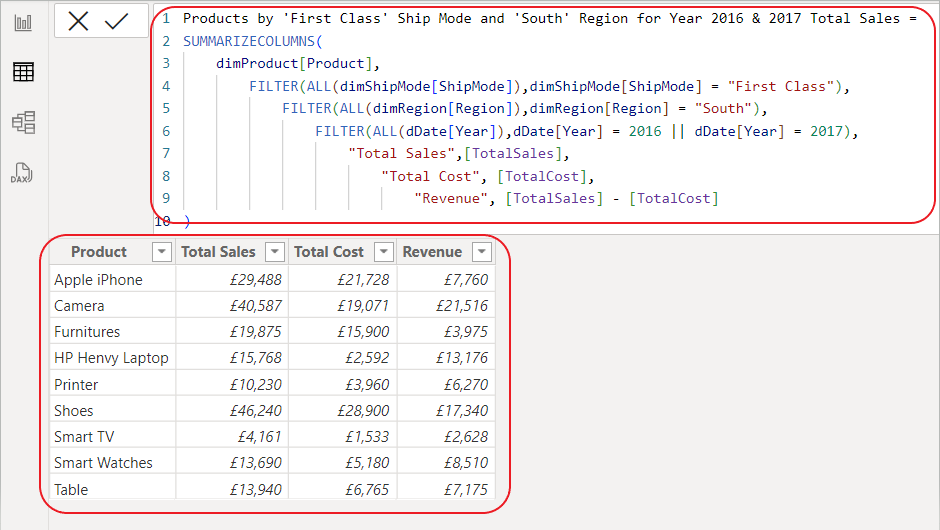Commit the formula with the checkmark
Image resolution: width=940 pixels, height=530 pixels.
116,22
